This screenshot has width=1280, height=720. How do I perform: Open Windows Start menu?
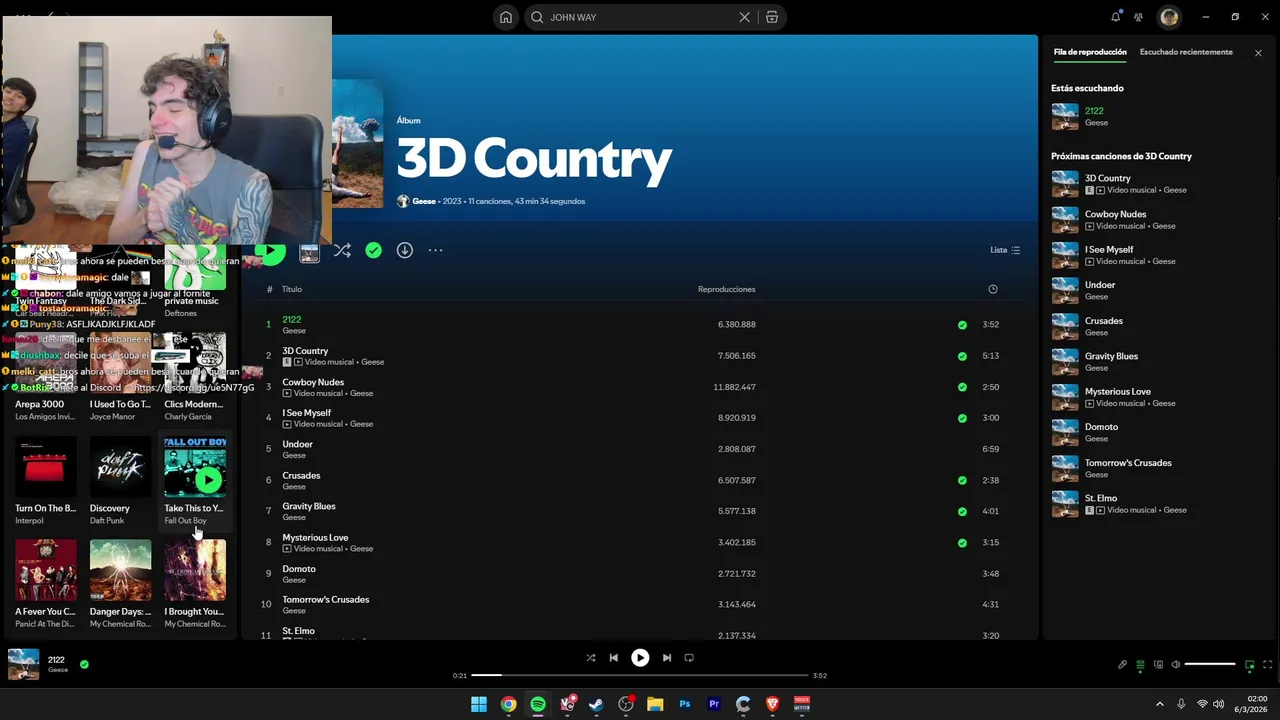[x=479, y=704]
